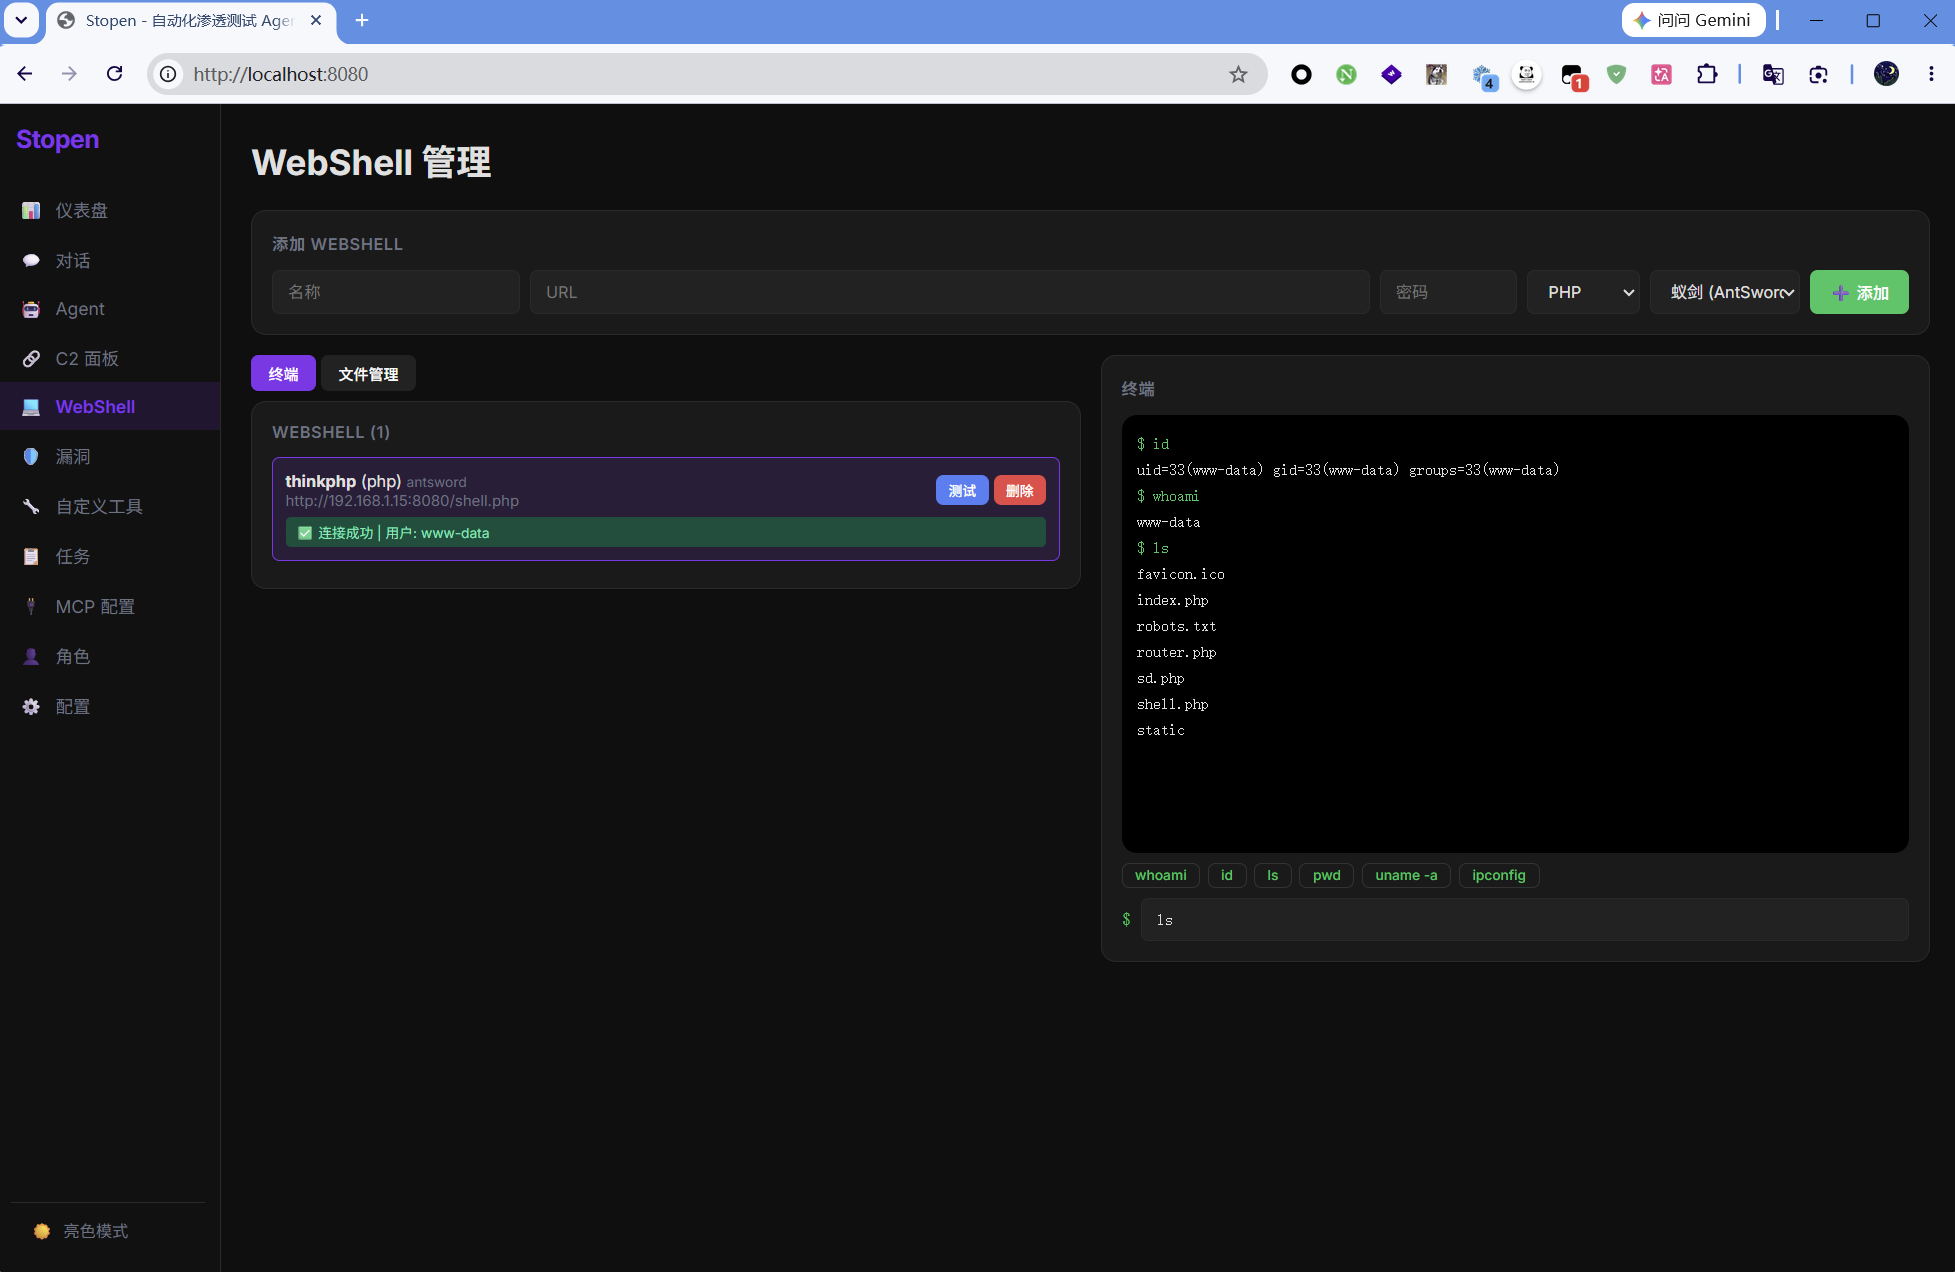Open the tab search dropdown arrow
The image size is (1955, 1272).
click(x=21, y=20)
